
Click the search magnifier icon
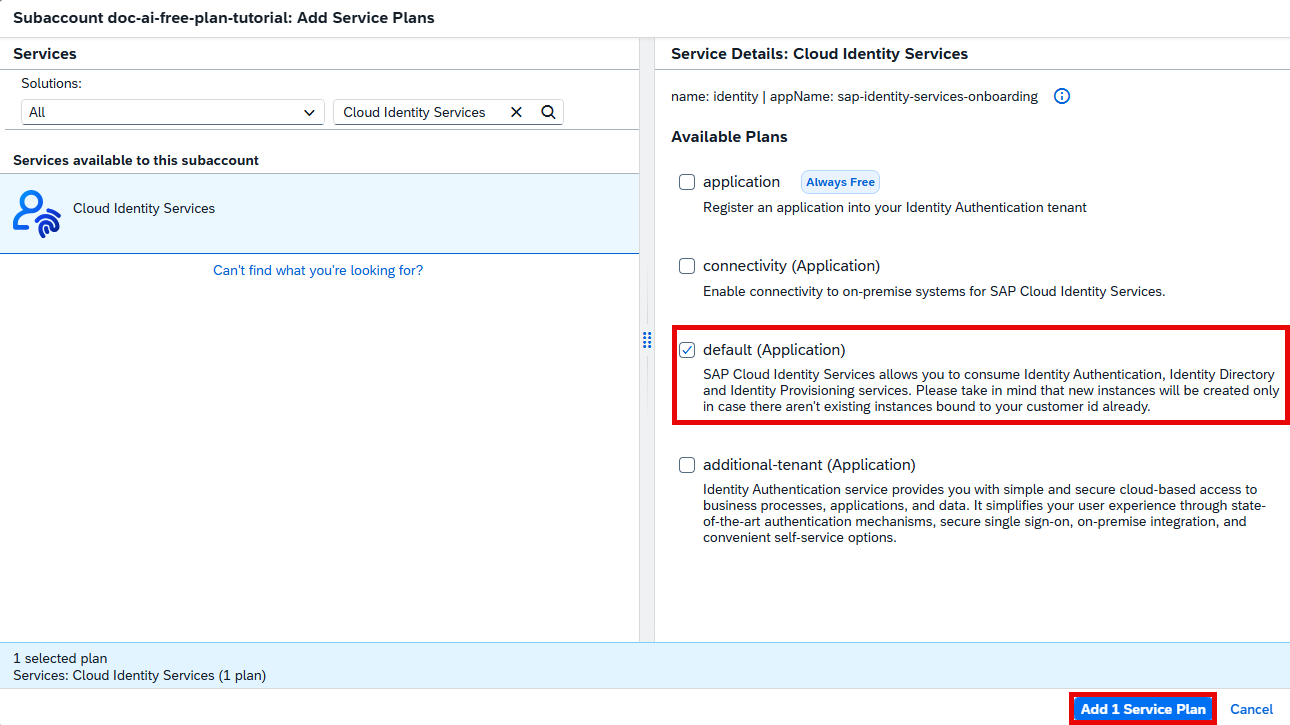coord(548,112)
